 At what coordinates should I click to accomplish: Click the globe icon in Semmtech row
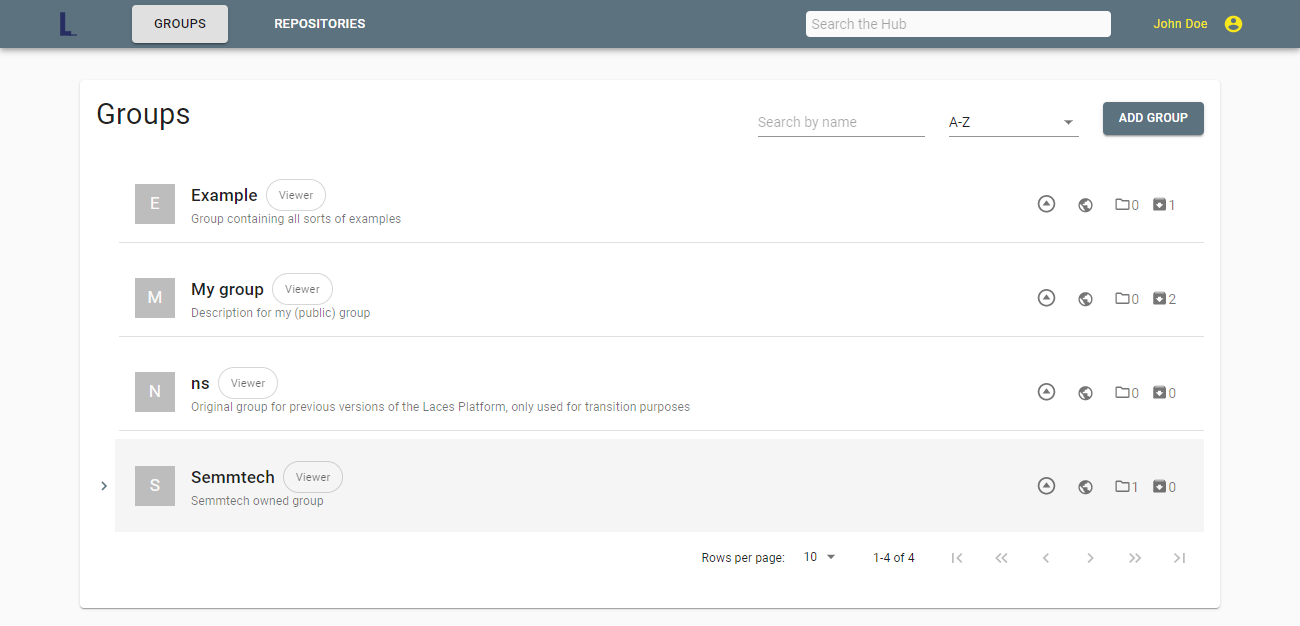(1085, 487)
